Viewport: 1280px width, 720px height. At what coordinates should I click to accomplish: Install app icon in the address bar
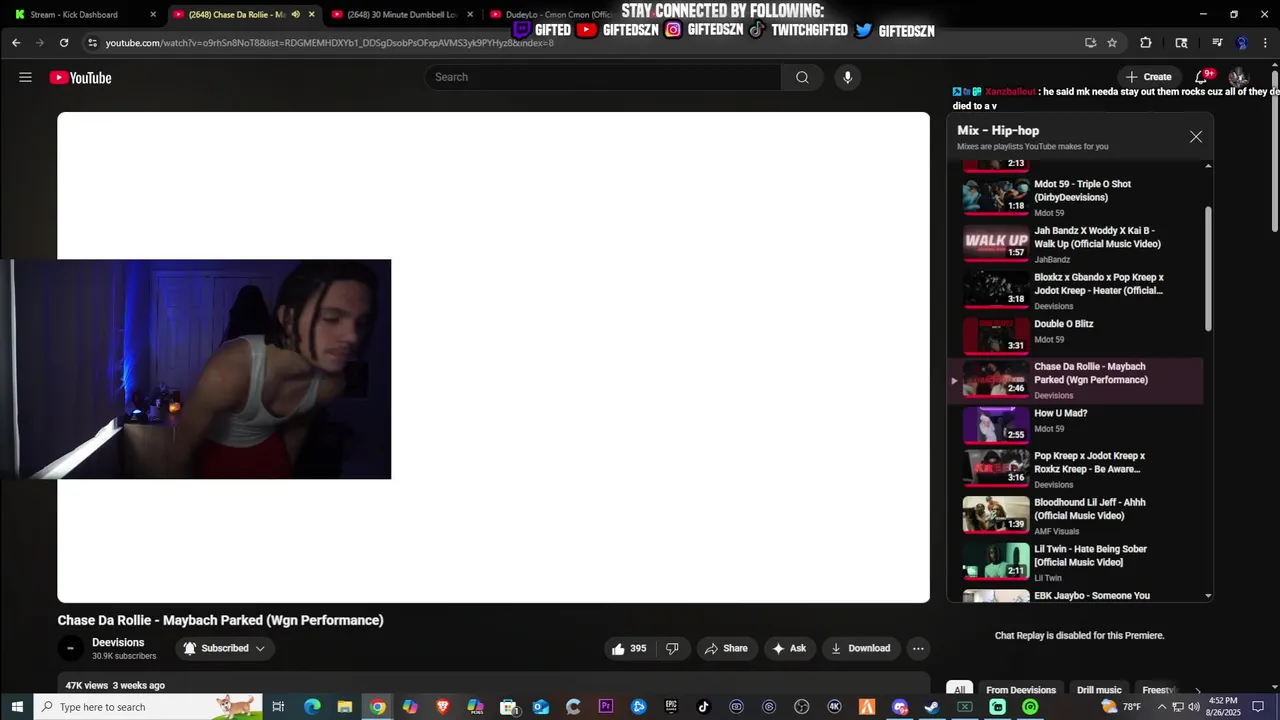click(x=1090, y=43)
